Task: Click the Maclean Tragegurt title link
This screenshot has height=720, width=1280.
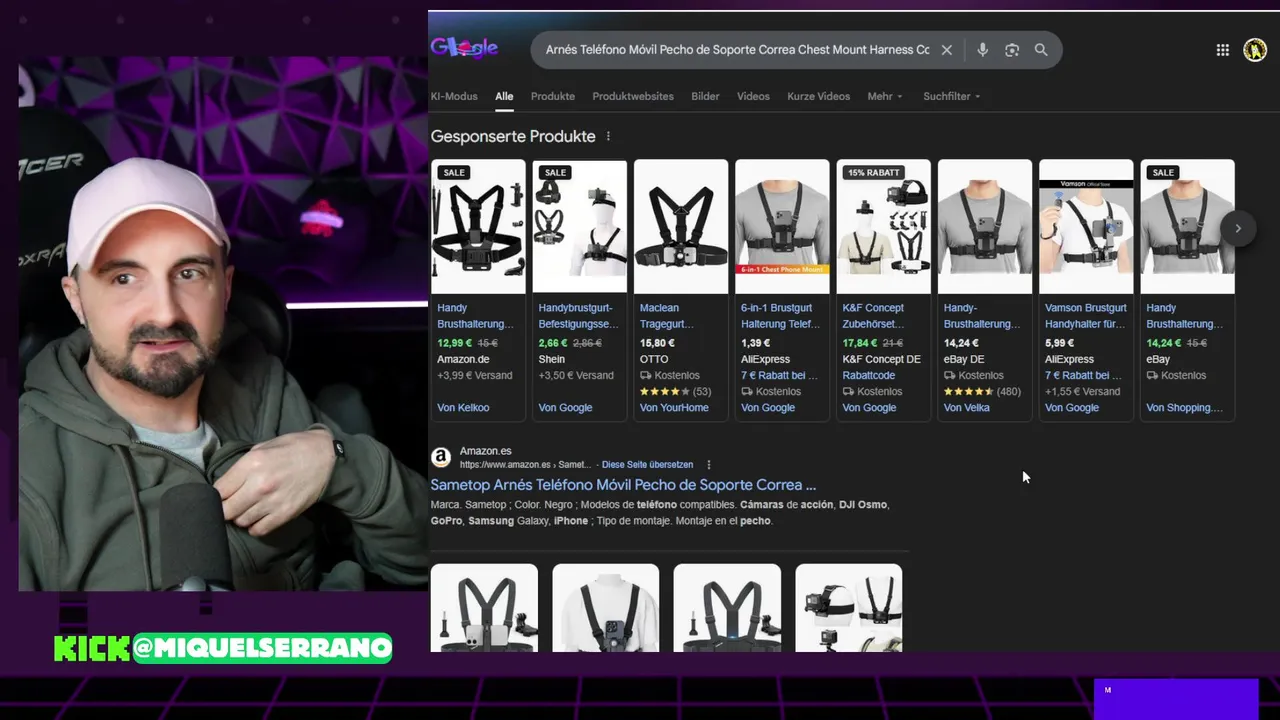Action: click(x=666, y=316)
